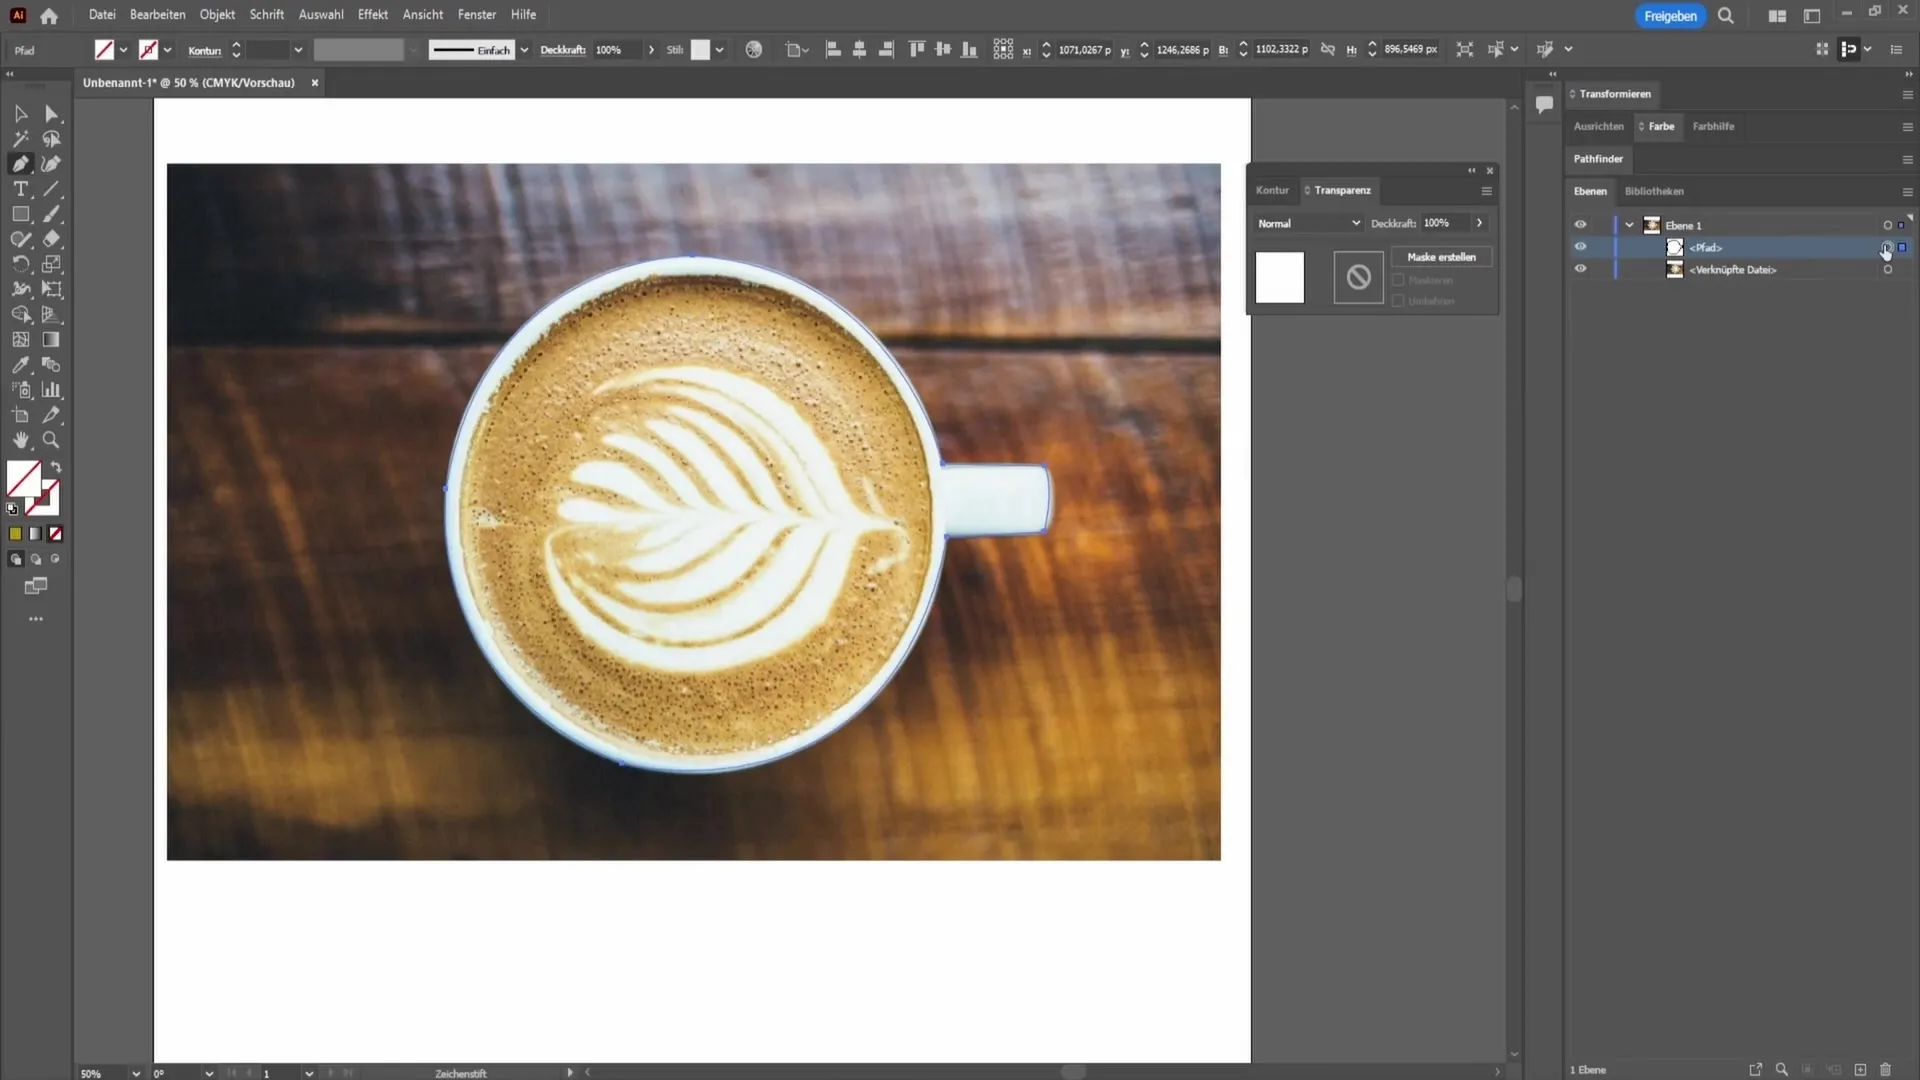
Task: Select the Type tool
Action: pos(20,189)
